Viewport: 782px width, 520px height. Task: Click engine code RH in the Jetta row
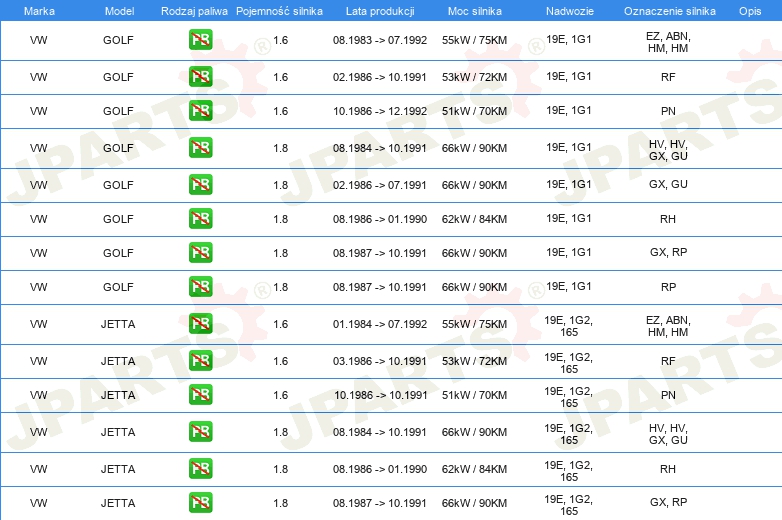(x=668, y=469)
